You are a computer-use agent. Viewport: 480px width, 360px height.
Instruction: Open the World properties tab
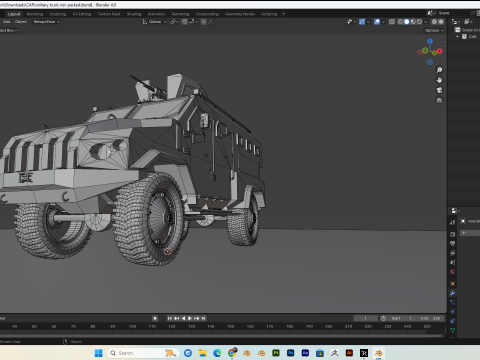pyautogui.click(x=452, y=272)
